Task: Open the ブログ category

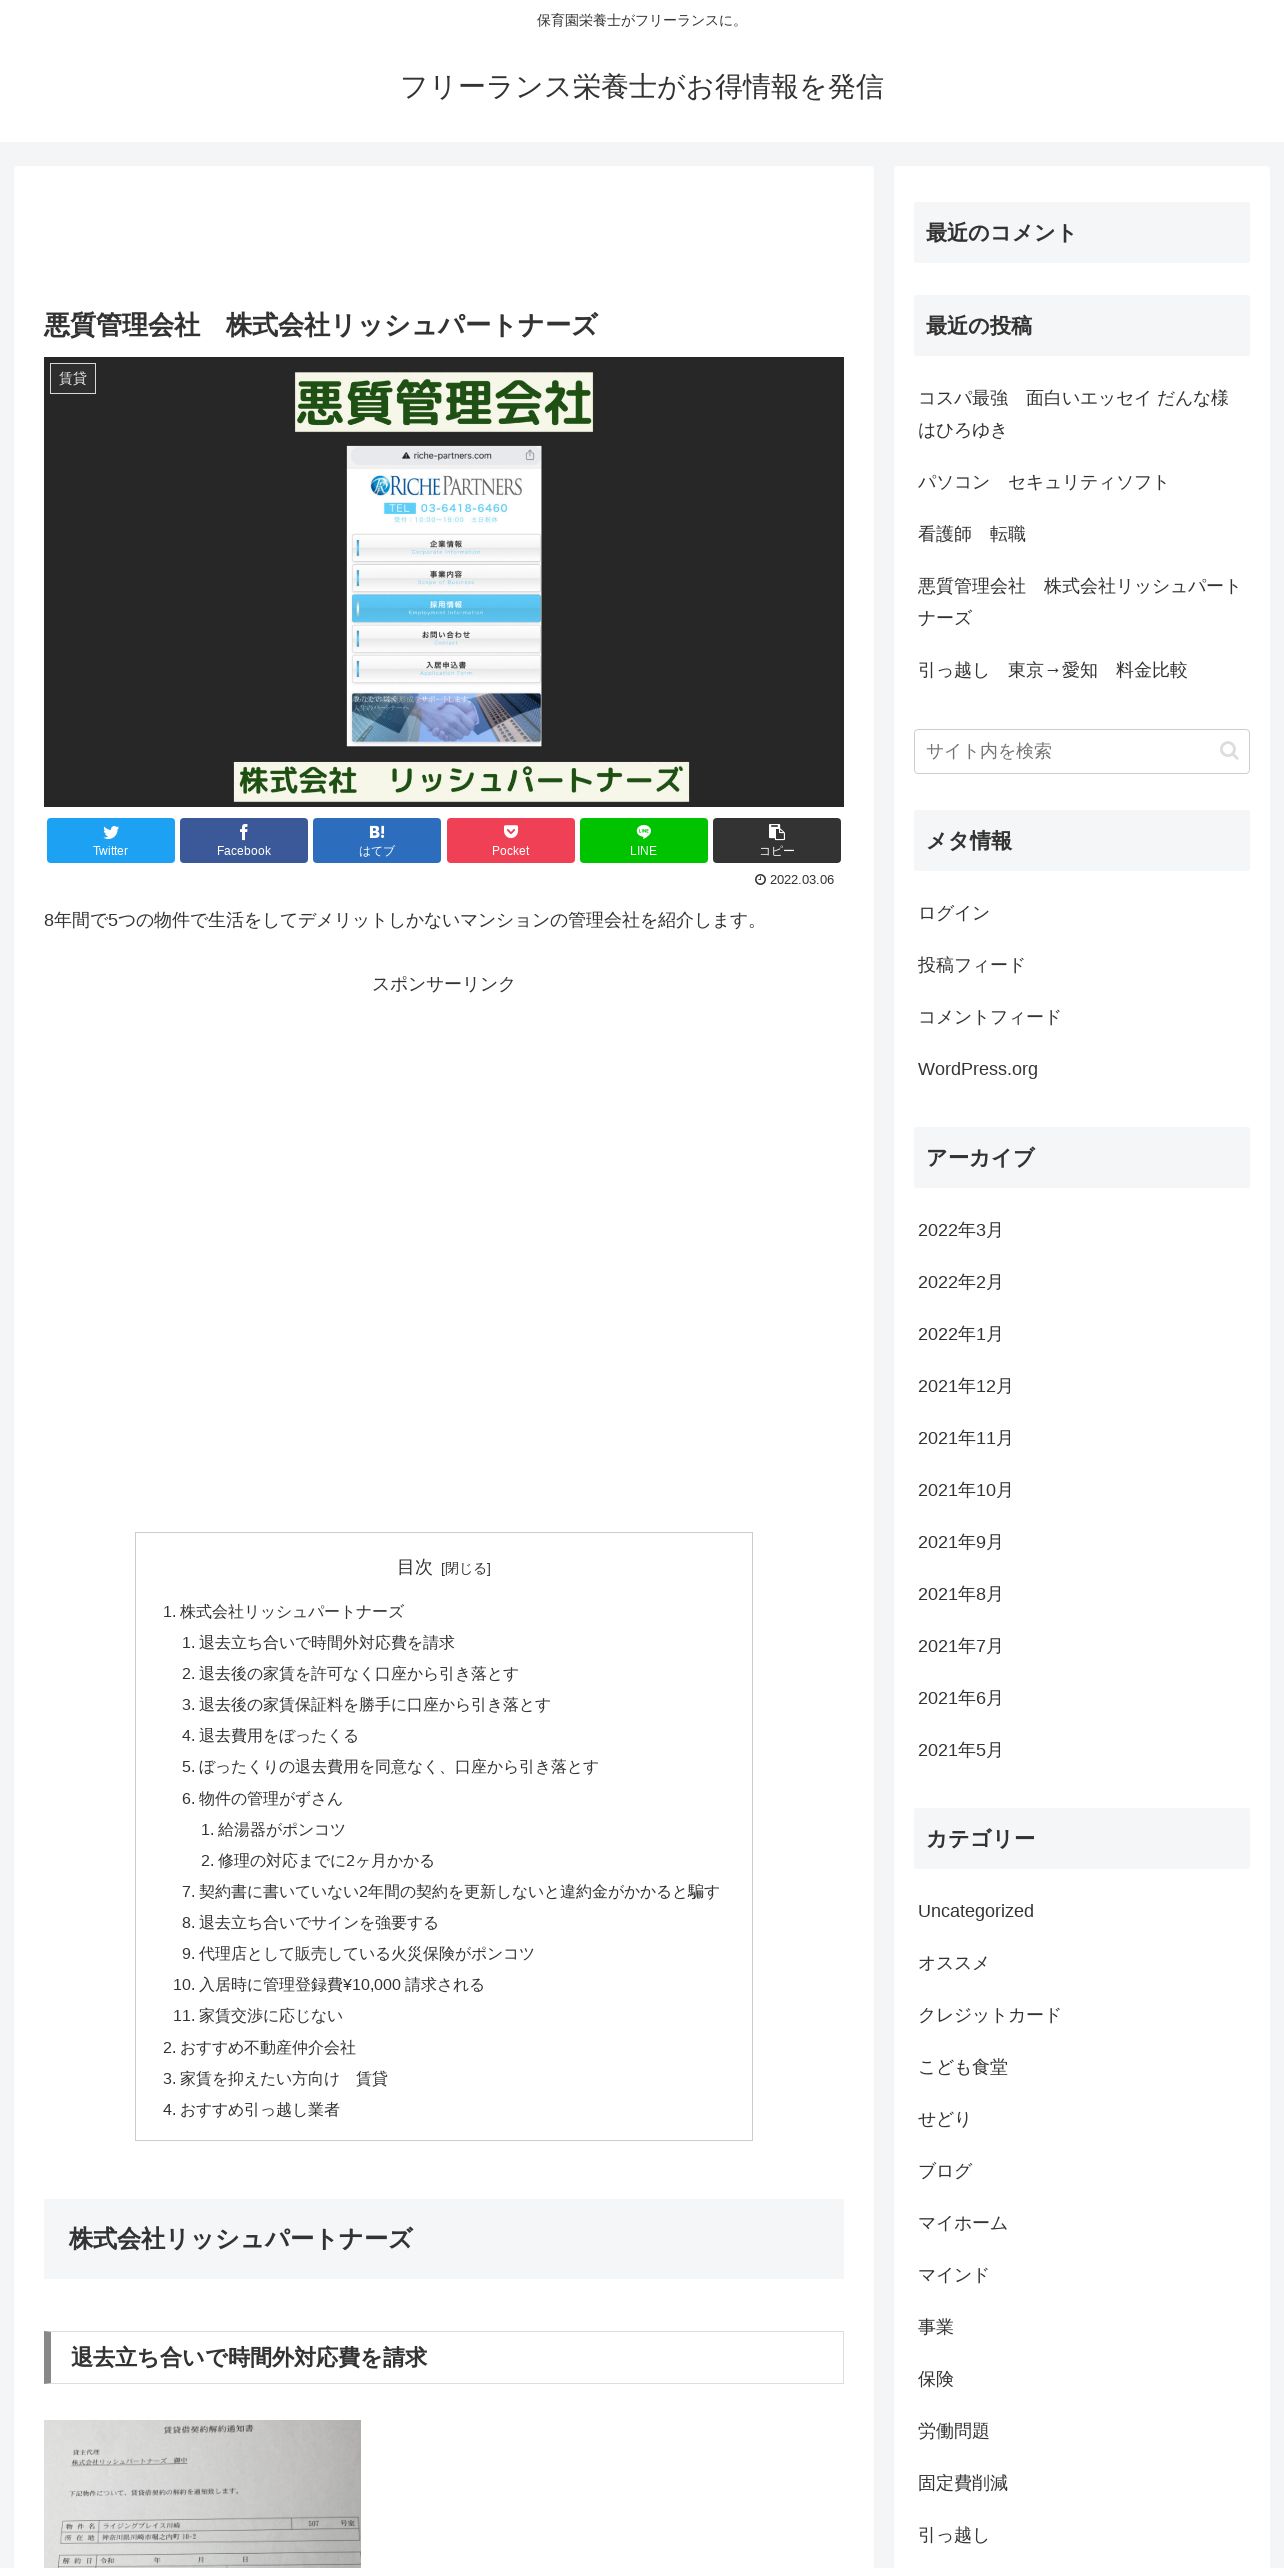Action: (945, 2171)
